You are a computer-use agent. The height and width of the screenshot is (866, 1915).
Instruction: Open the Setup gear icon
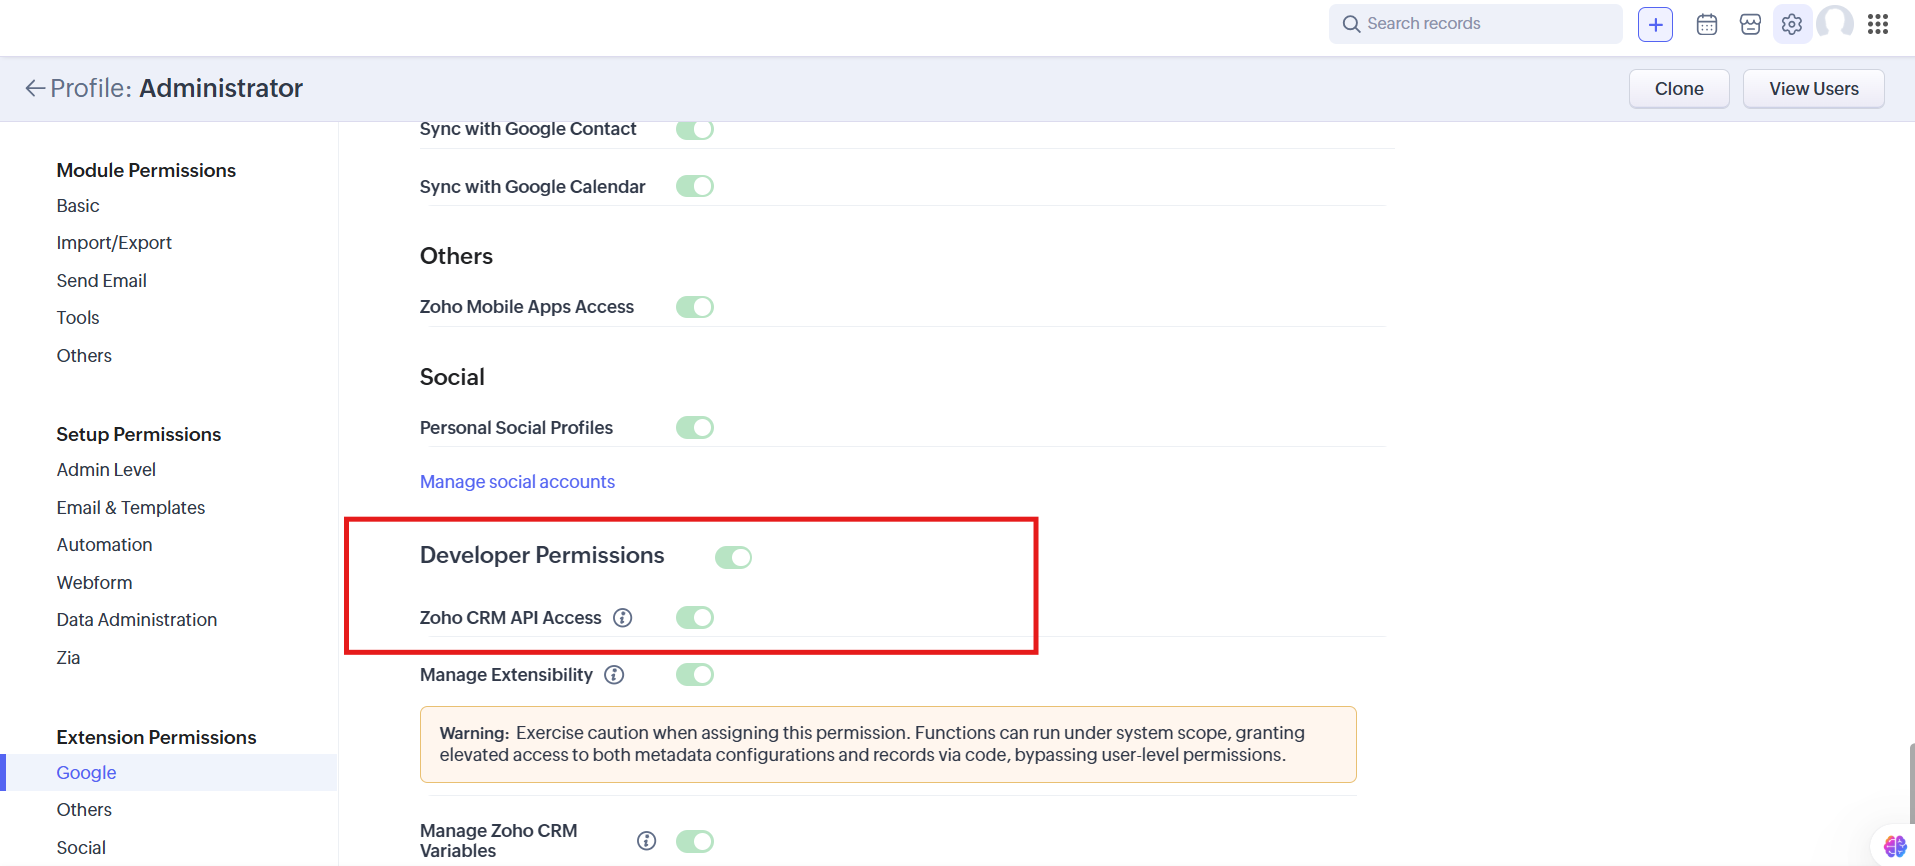(1791, 23)
